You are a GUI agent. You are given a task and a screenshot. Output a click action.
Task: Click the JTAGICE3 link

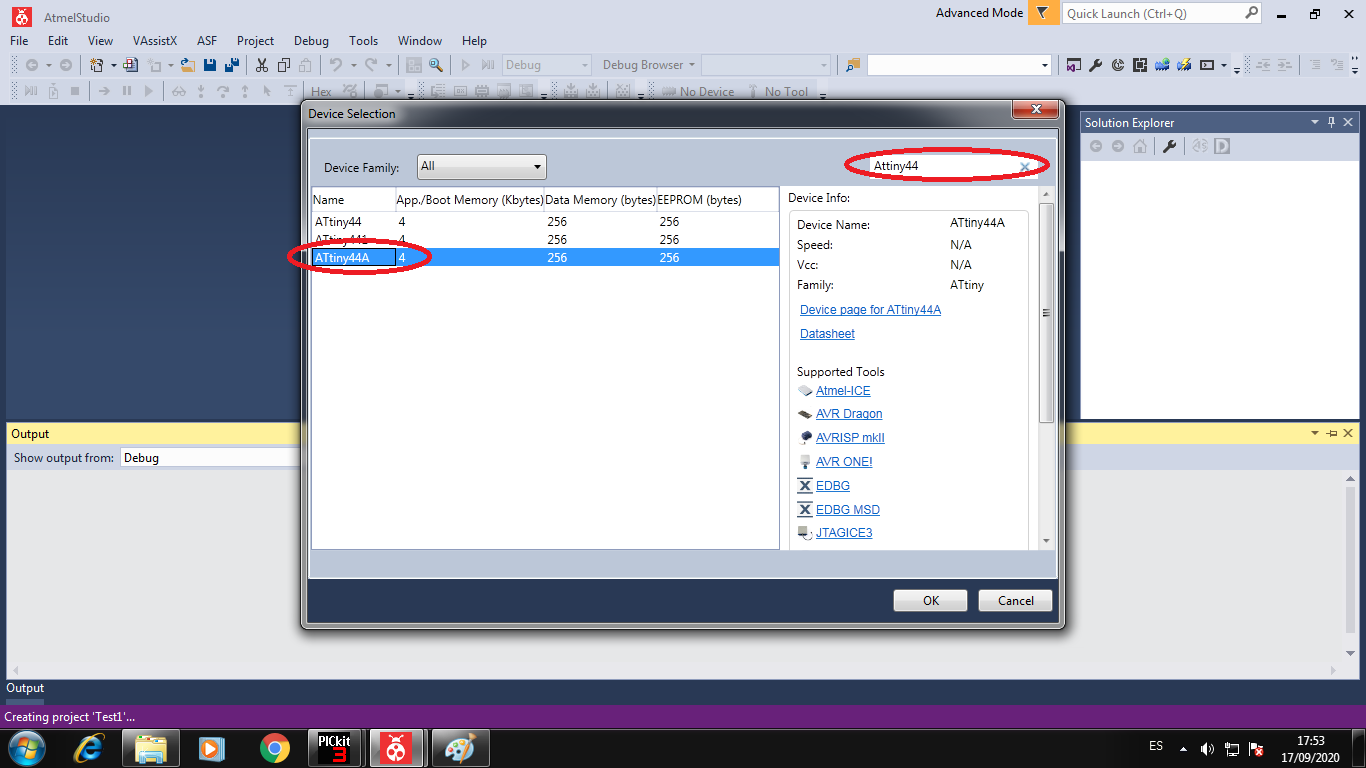pos(844,533)
